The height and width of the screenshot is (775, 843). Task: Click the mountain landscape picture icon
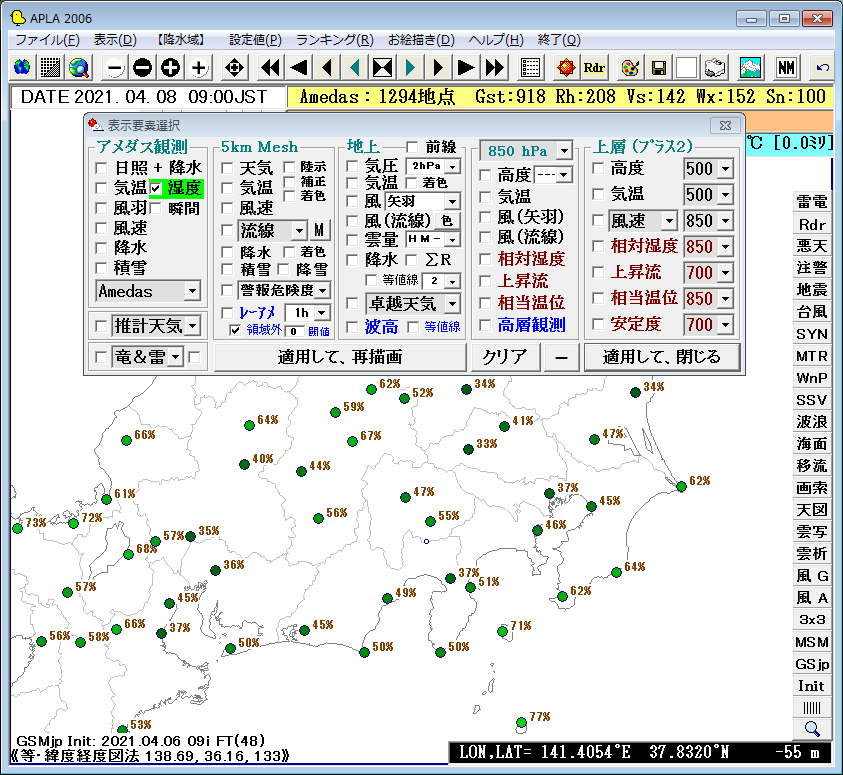click(x=750, y=68)
